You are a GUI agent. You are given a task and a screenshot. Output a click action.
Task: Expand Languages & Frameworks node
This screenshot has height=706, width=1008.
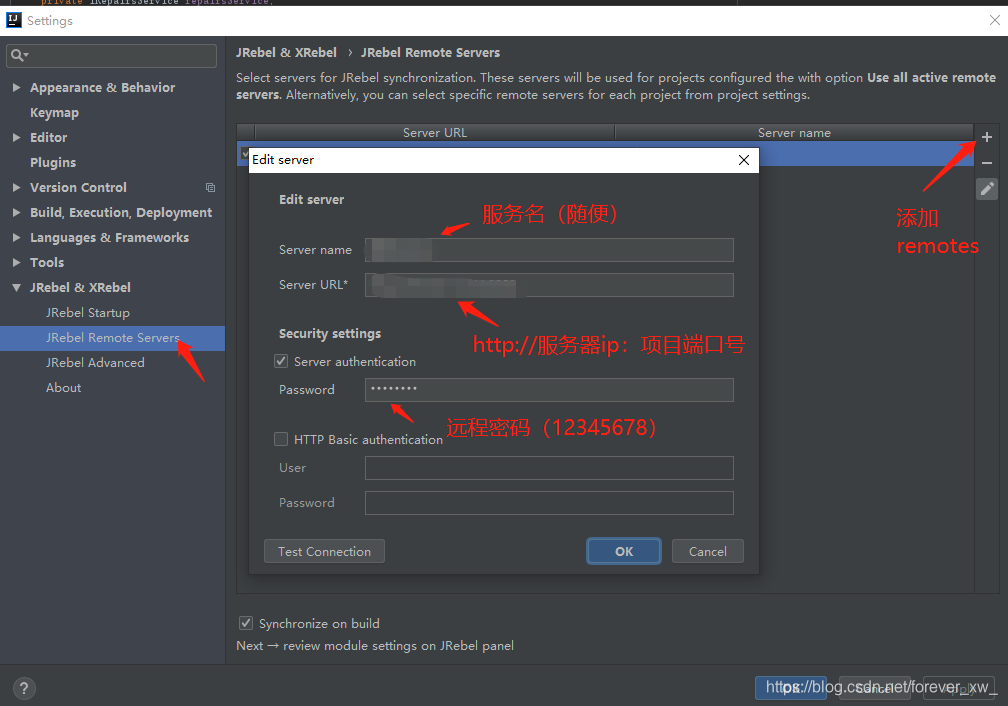point(17,238)
